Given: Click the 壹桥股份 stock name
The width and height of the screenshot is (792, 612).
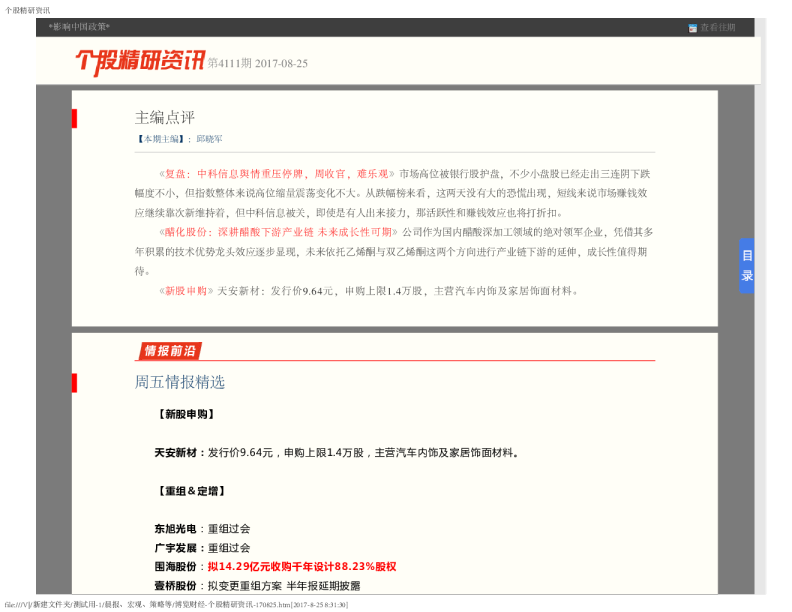Looking at the screenshot, I should tap(175, 586).
